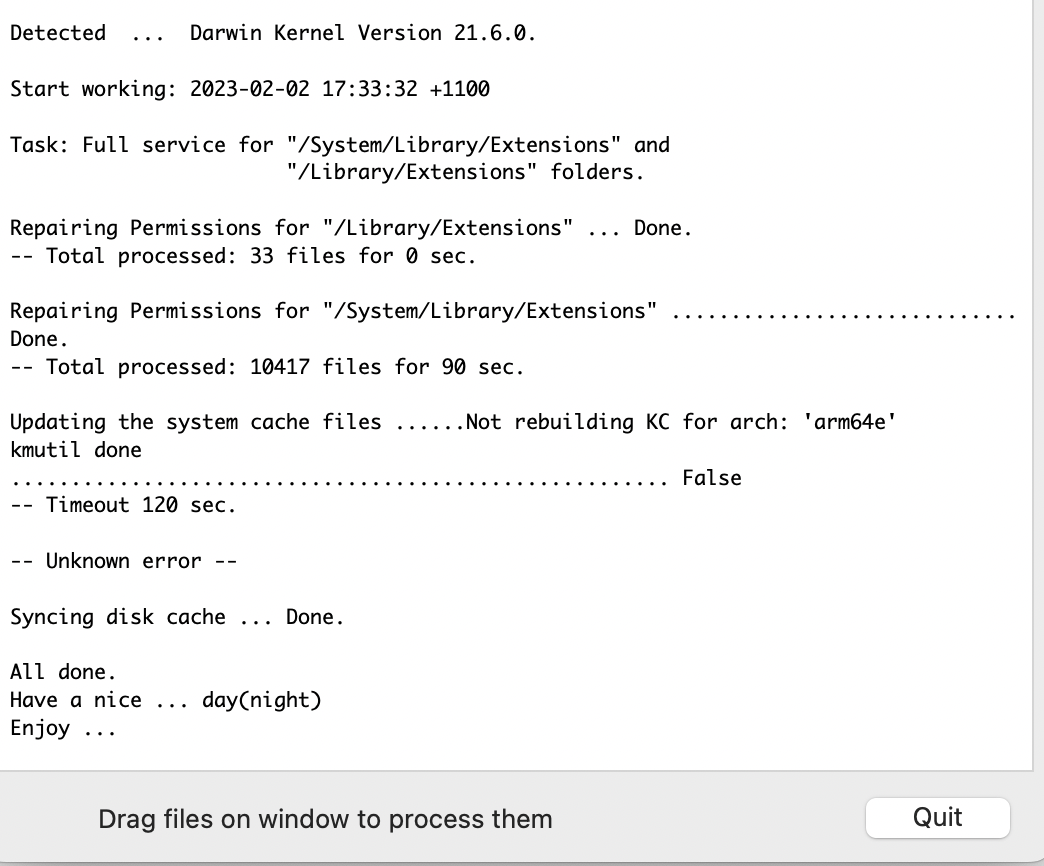Click the "All done." line
Screen dimensions: 1044x866
(63, 672)
